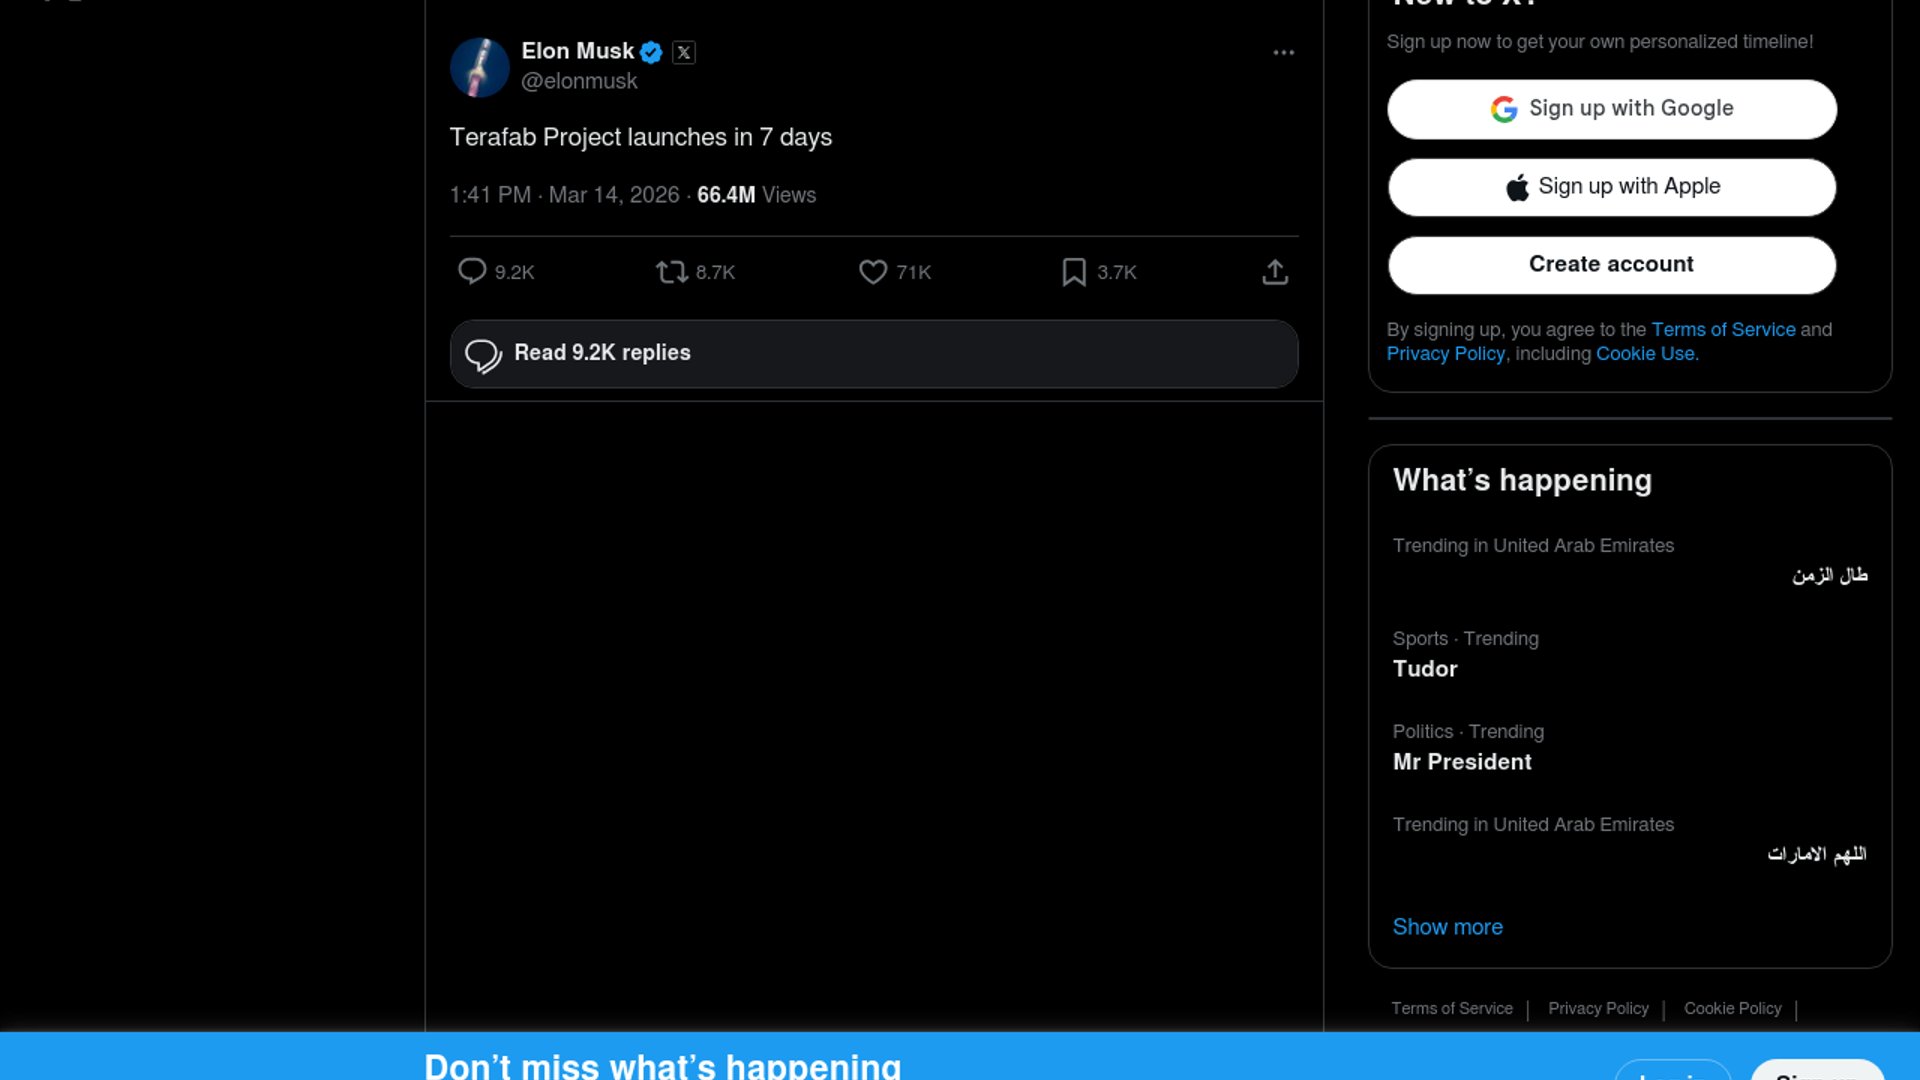The width and height of the screenshot is (1920, 1080).
Task: Expand trends with Show more
Action: tap(1447, 927)
